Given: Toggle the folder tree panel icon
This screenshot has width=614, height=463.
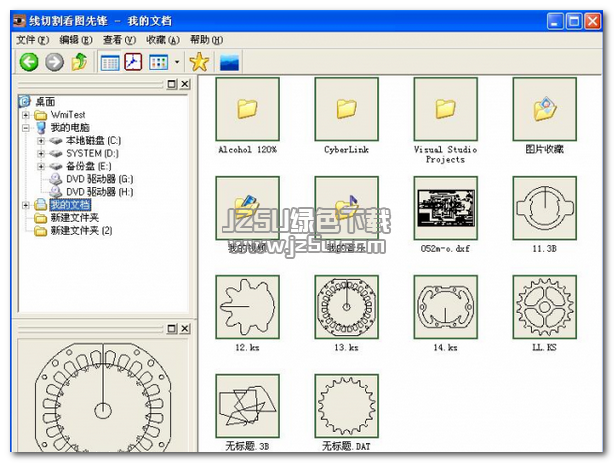Looking at the screenshot, I should click(x=110, y=62).
